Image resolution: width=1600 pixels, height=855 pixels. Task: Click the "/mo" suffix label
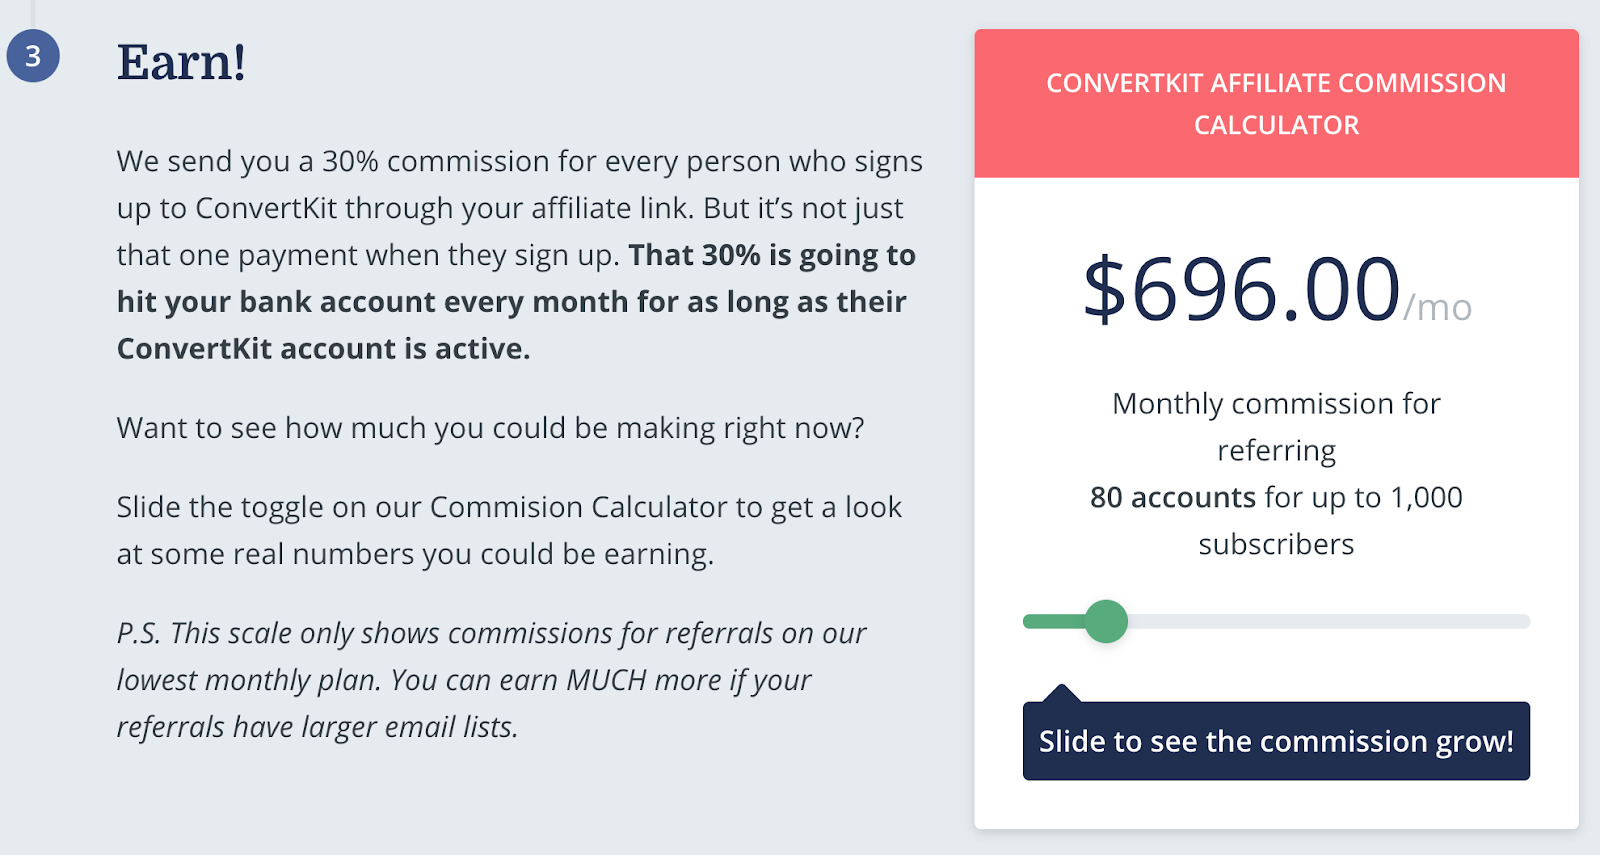(1438, 307)
